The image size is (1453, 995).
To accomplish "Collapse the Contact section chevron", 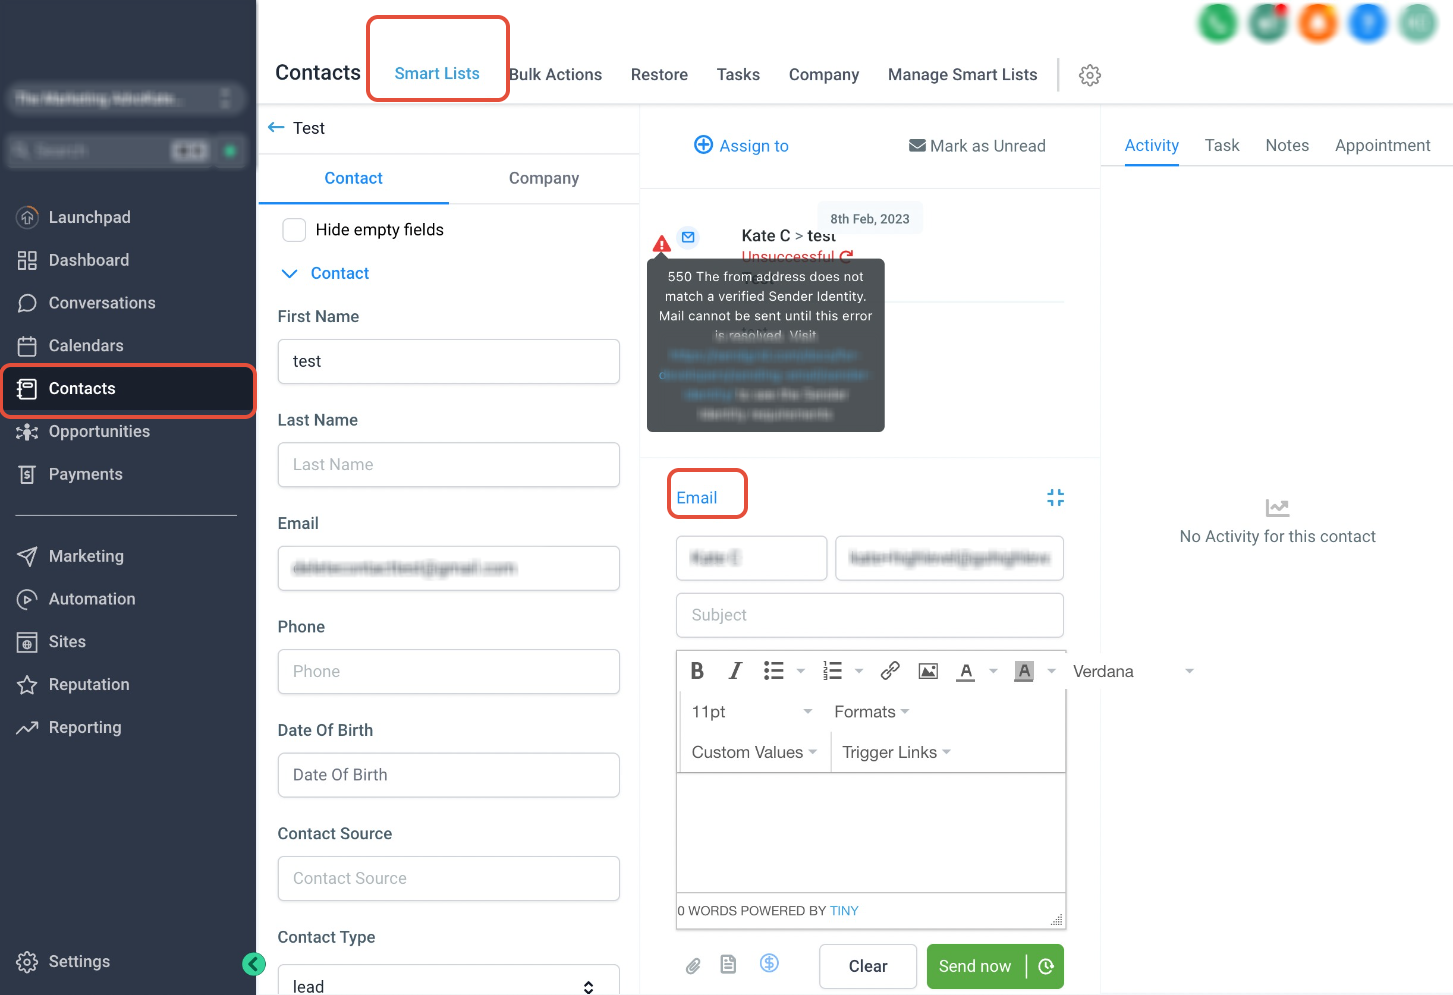I will (290, 273).
